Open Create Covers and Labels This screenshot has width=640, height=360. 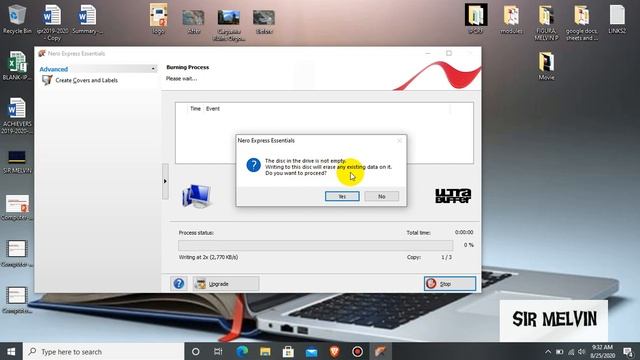pyautogui.click(x=80, y=80)
